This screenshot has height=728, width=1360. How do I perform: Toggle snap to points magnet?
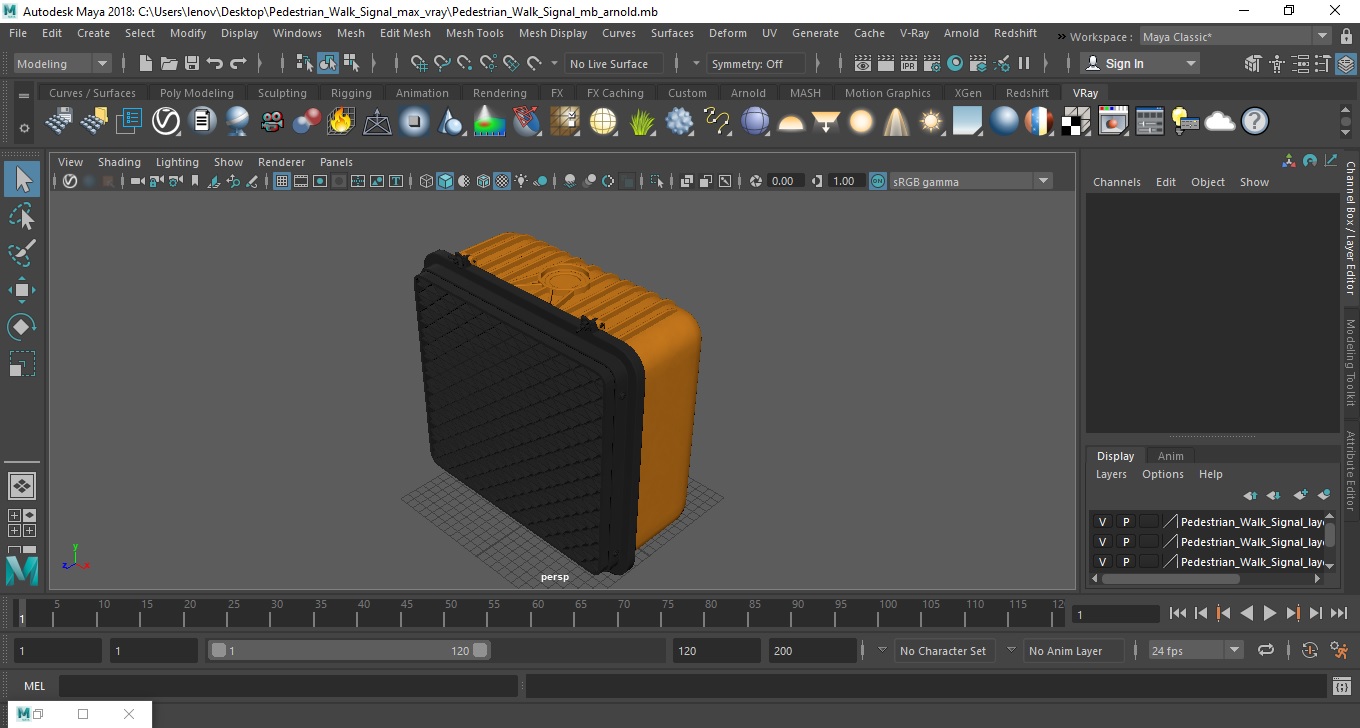(x=465, y=63)
